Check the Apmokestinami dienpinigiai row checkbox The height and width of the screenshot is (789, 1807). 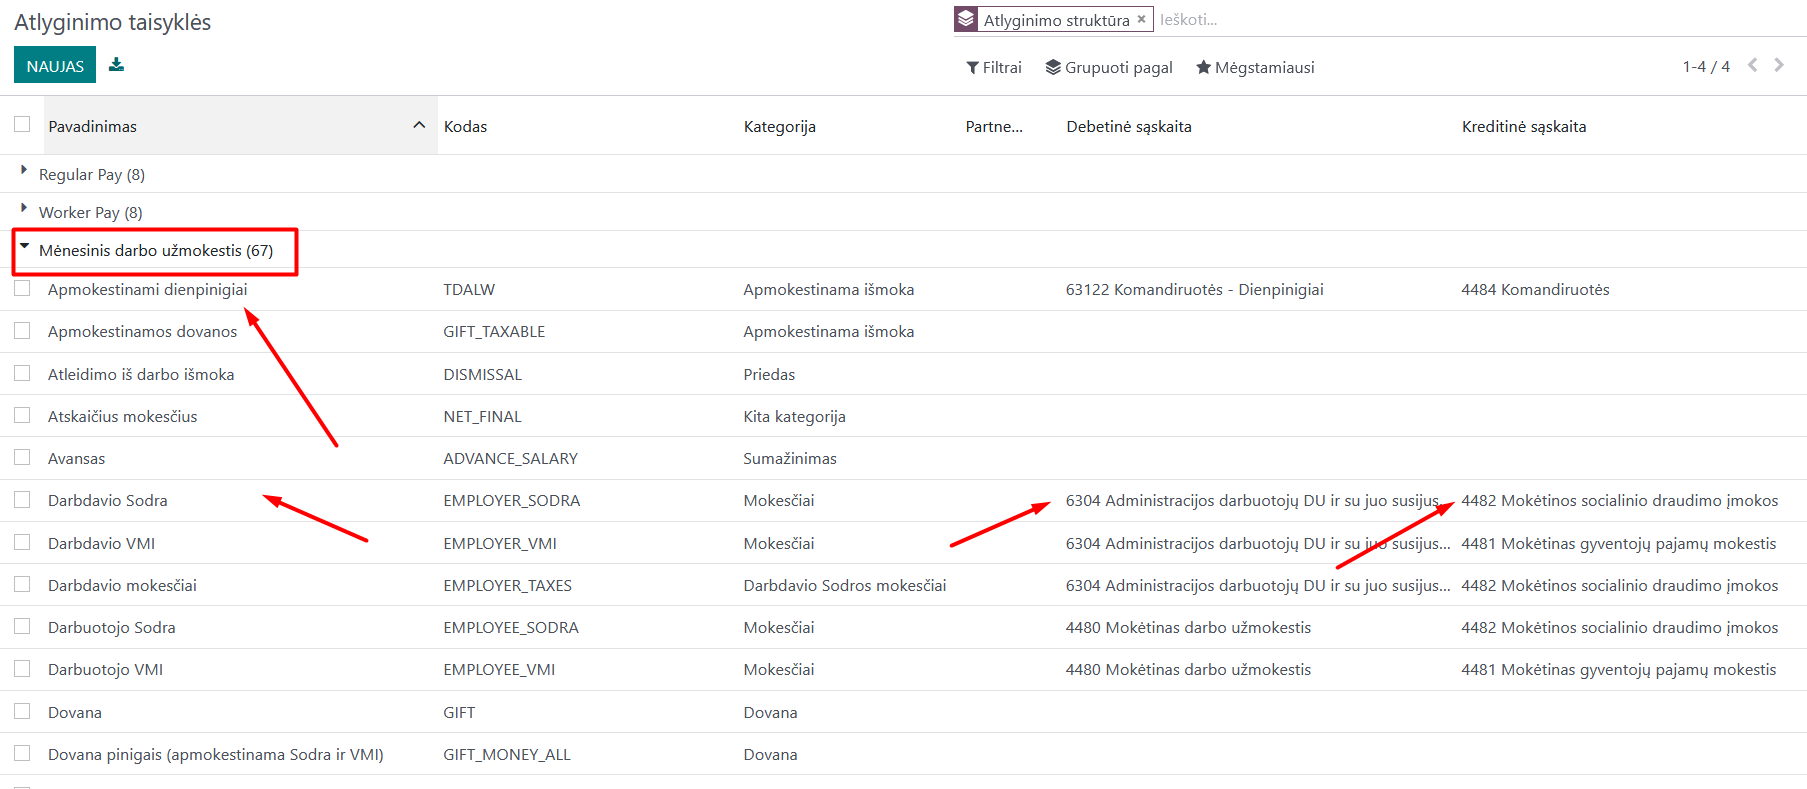tap(22, 288)
